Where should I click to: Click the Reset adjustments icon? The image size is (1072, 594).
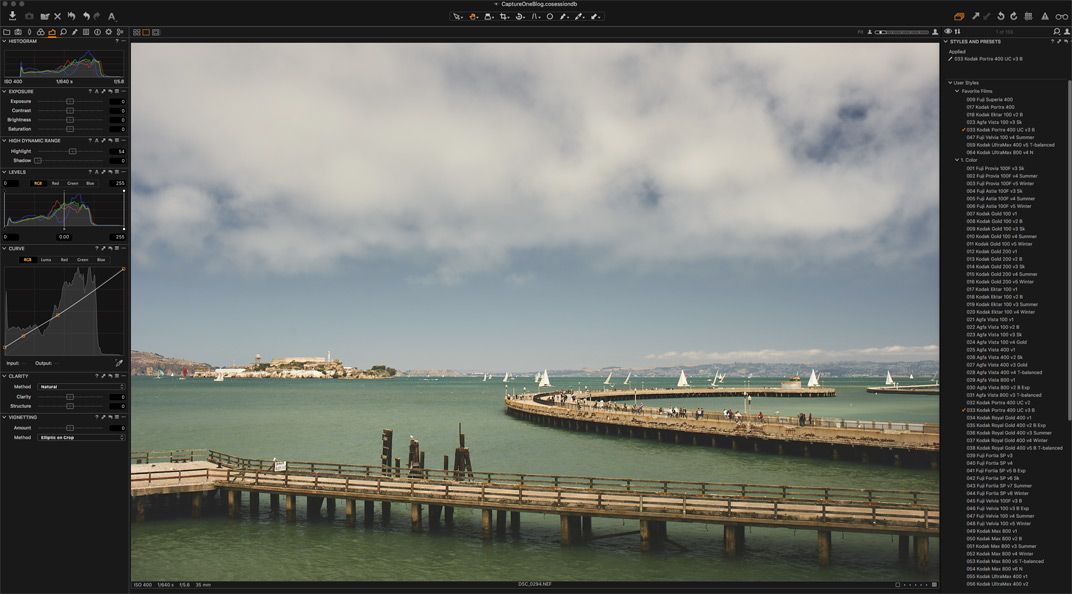(x=71, y=16)
